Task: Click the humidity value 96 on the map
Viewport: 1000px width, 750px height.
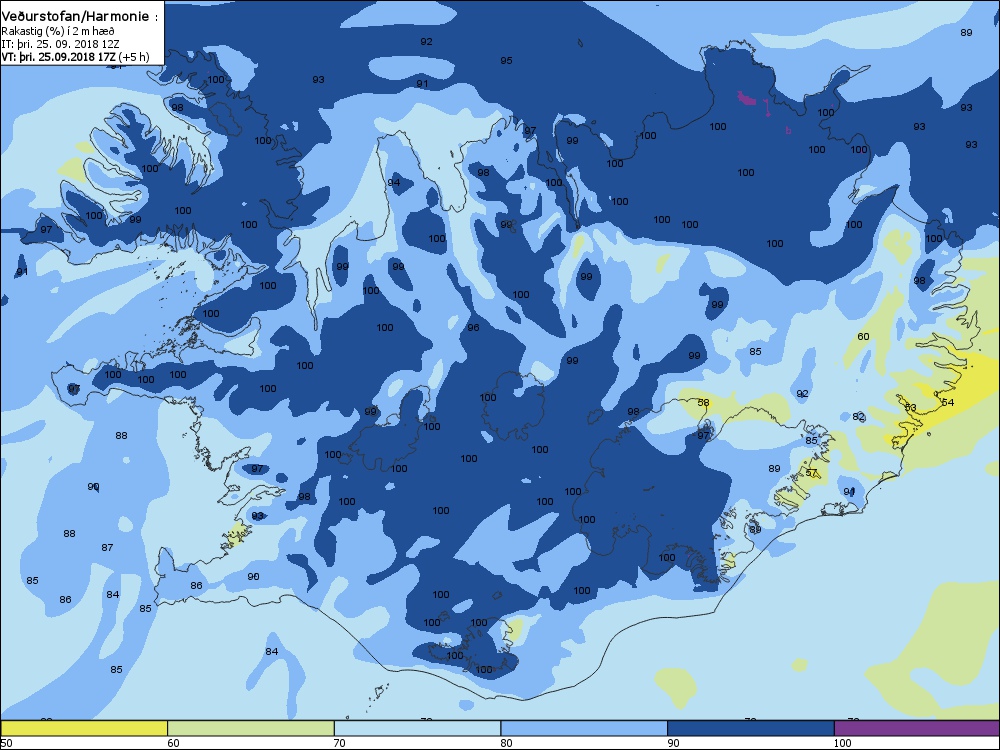Action: [x=473, y=327]
